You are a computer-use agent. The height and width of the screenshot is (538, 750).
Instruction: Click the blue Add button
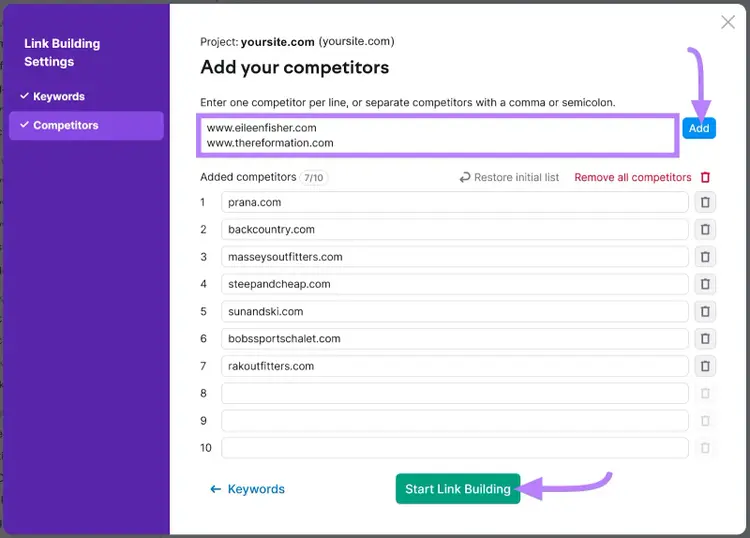[699, 128]
